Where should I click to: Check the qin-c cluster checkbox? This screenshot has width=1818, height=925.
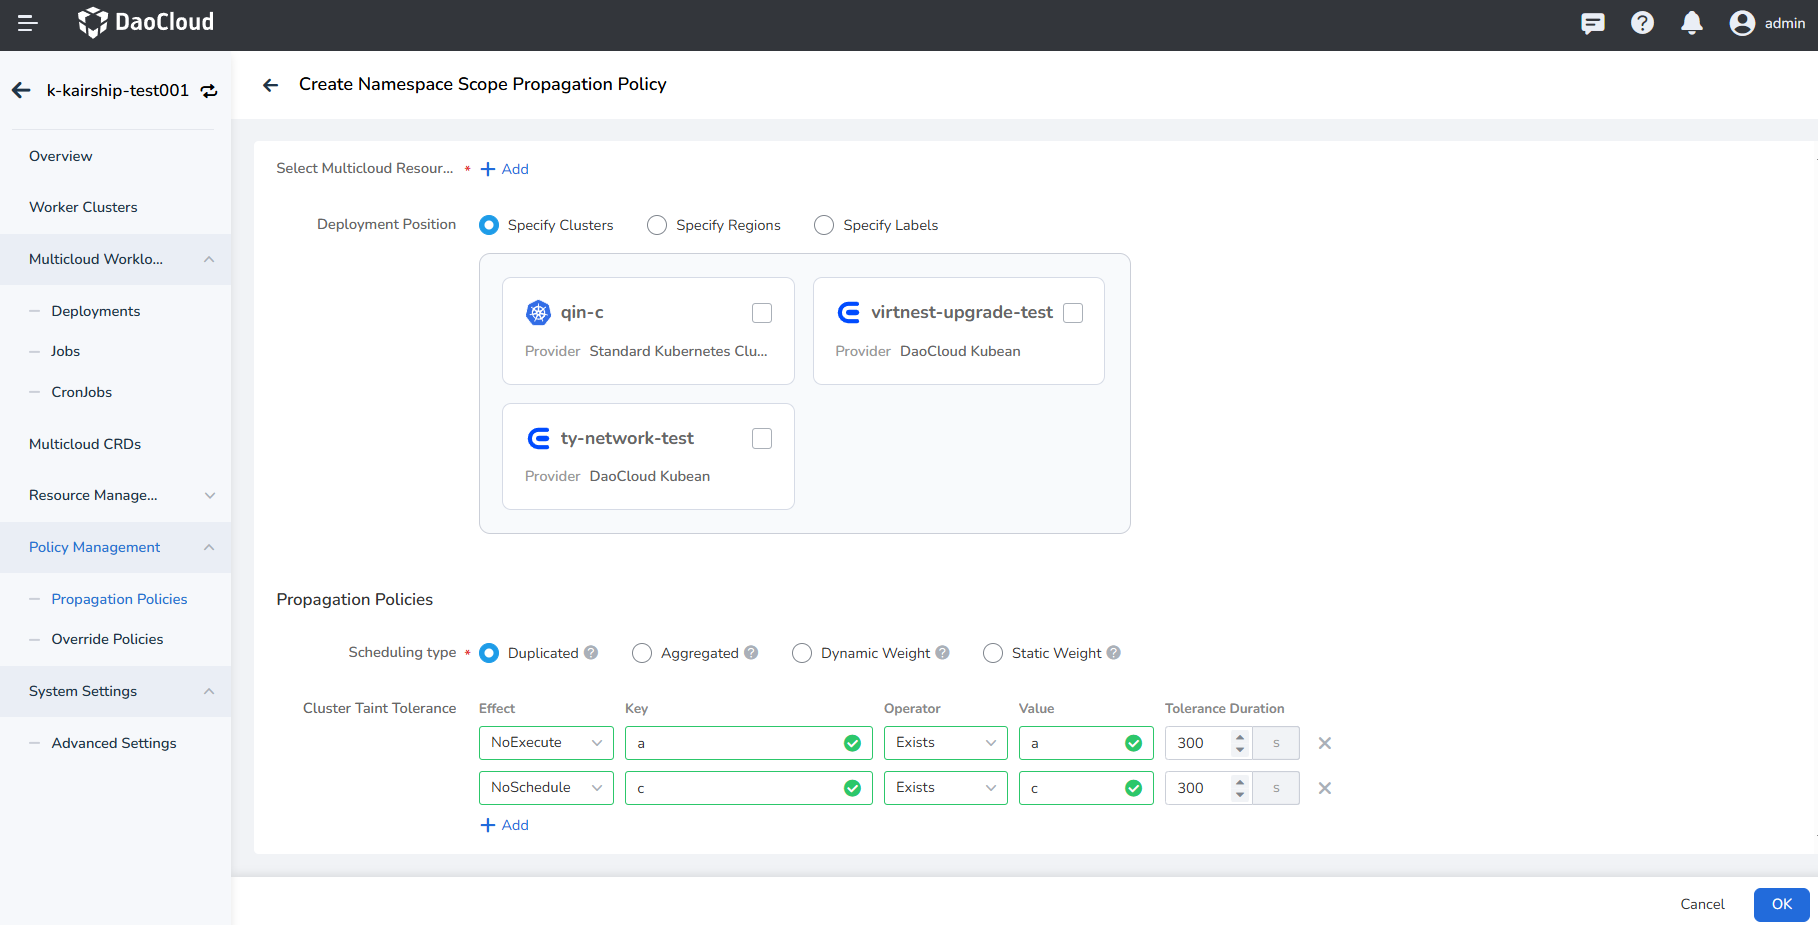click(x=762, y=313)
